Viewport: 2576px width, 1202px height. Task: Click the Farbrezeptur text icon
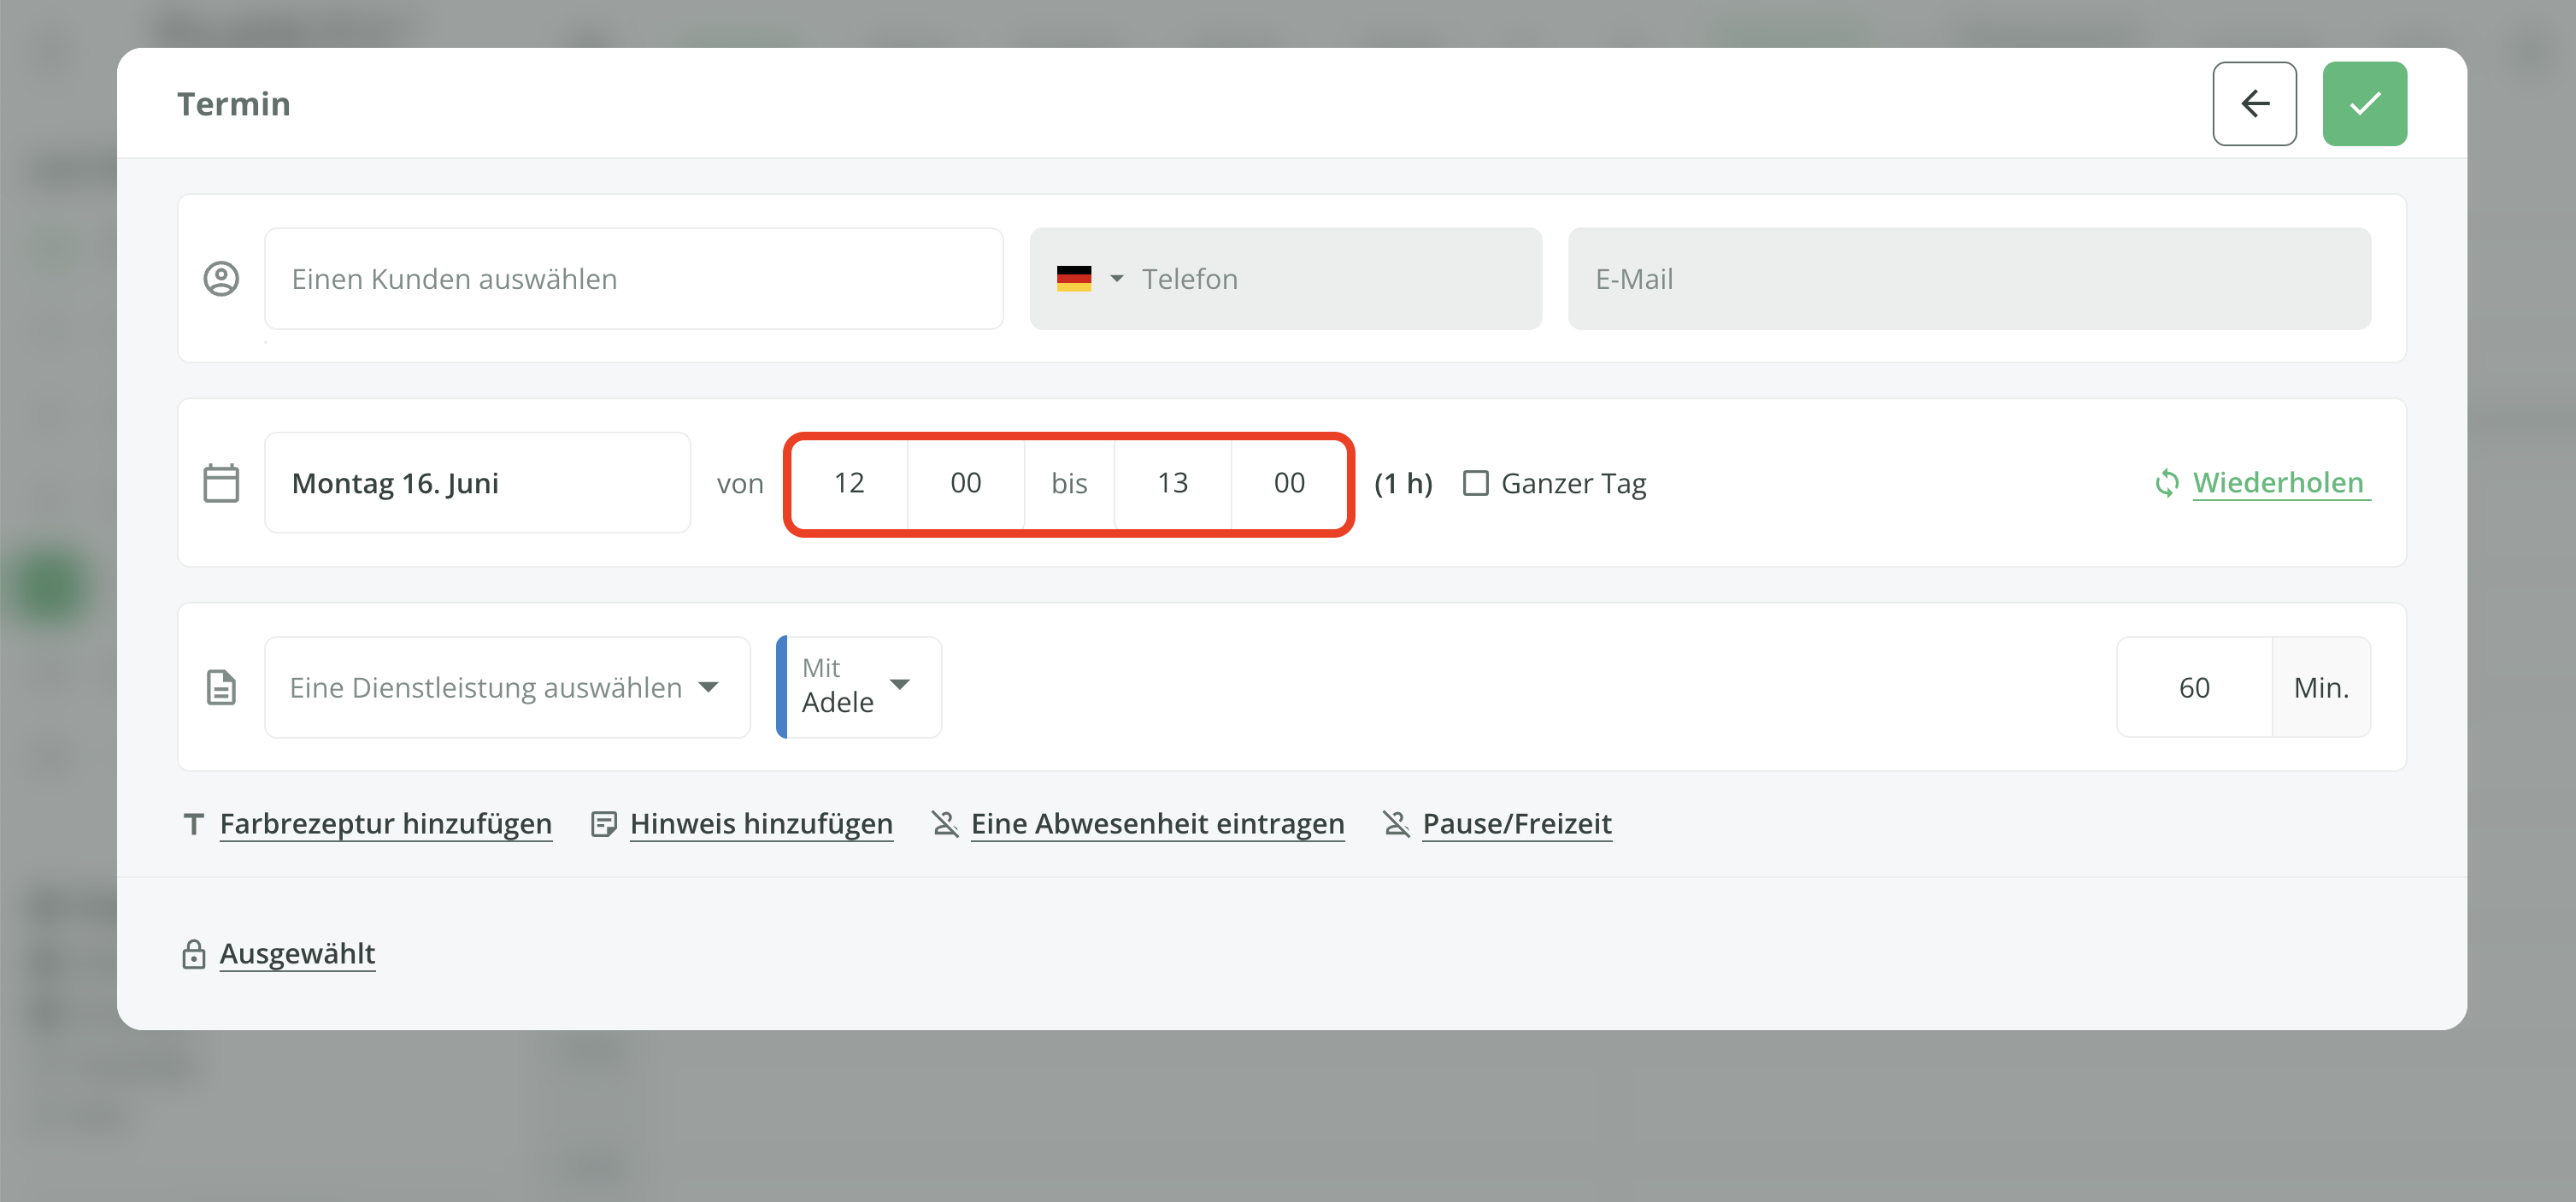(194, 824)
